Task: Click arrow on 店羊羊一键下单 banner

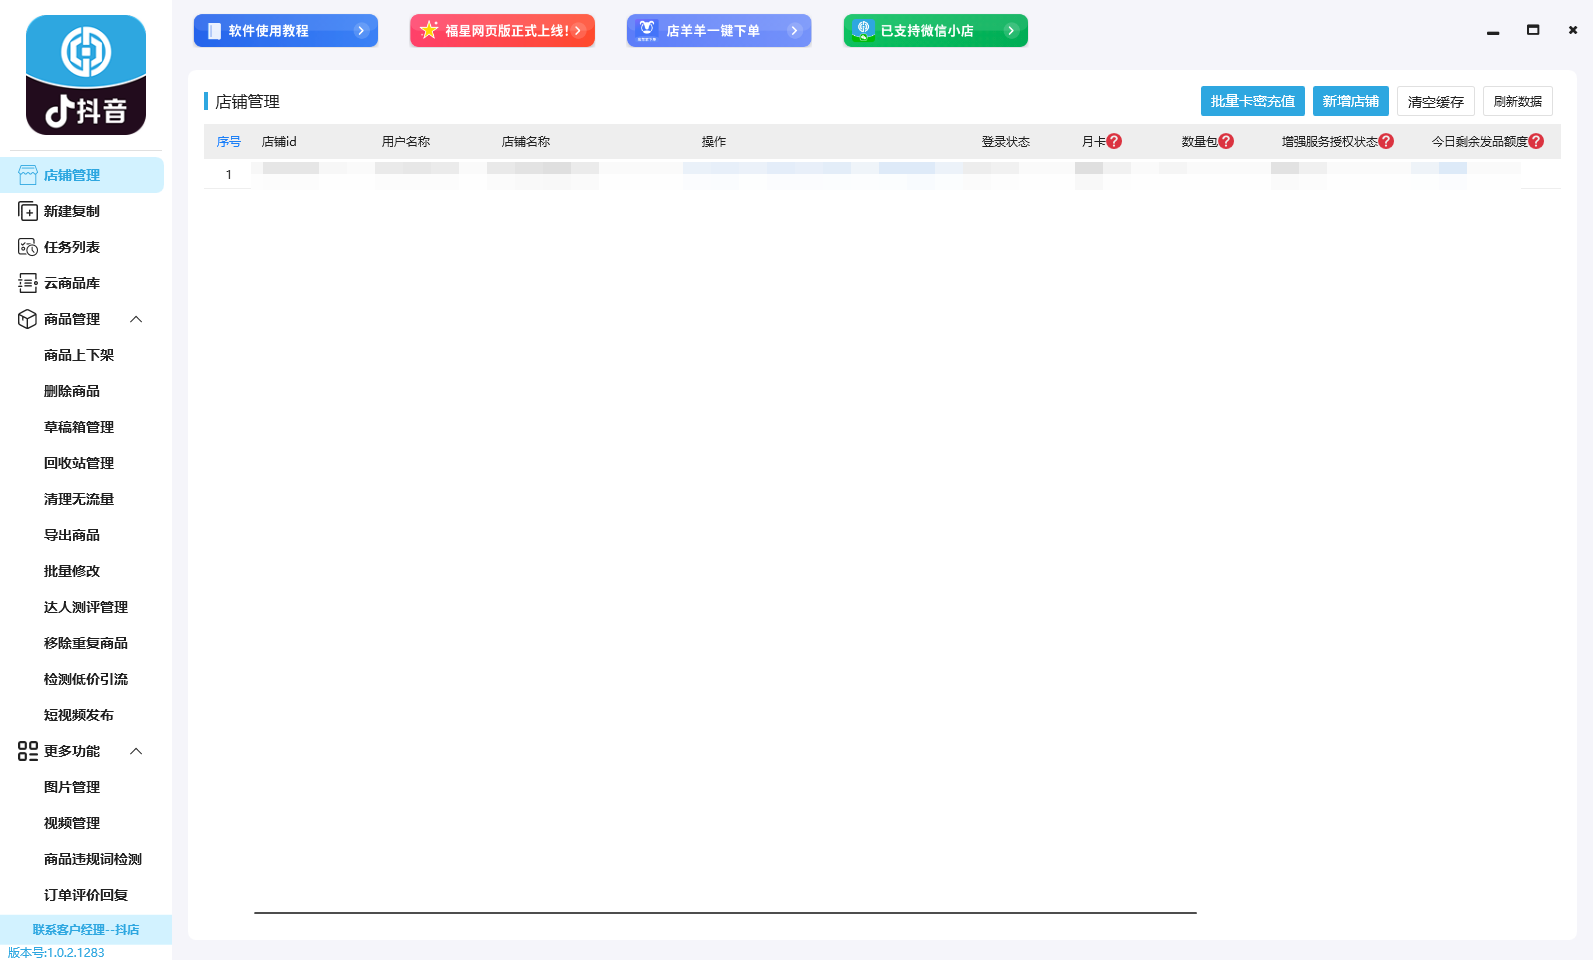Action: (794, 31)
